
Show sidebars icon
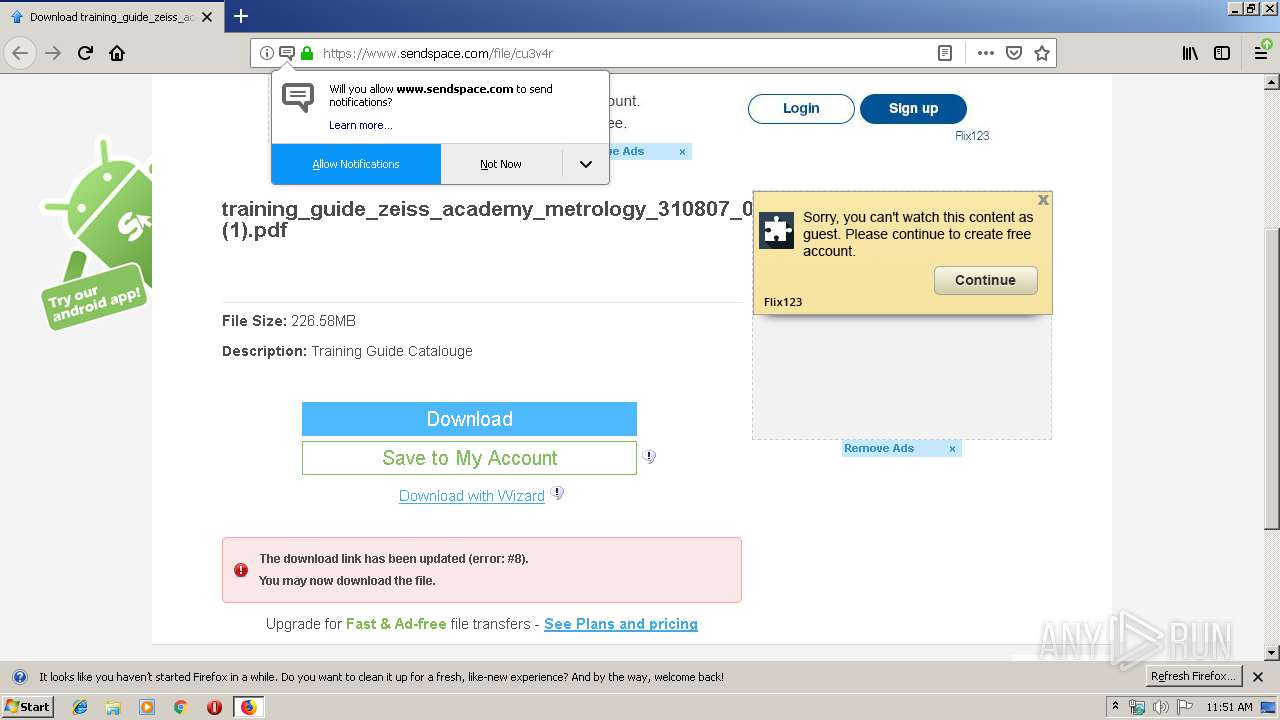[x=1222, y=53]
